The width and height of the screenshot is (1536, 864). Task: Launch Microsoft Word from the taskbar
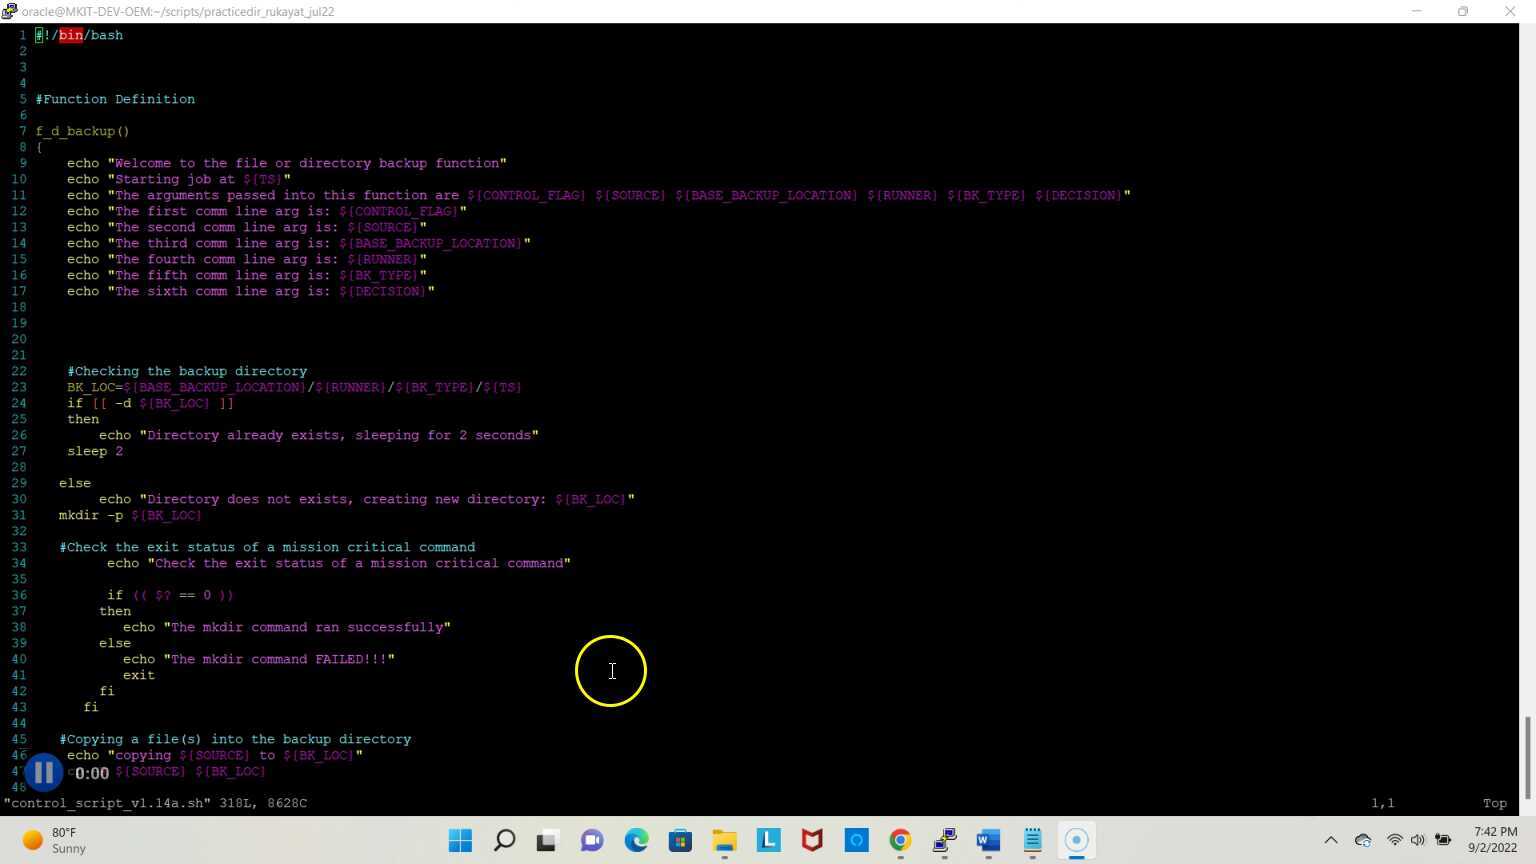[x=988, y=840]
